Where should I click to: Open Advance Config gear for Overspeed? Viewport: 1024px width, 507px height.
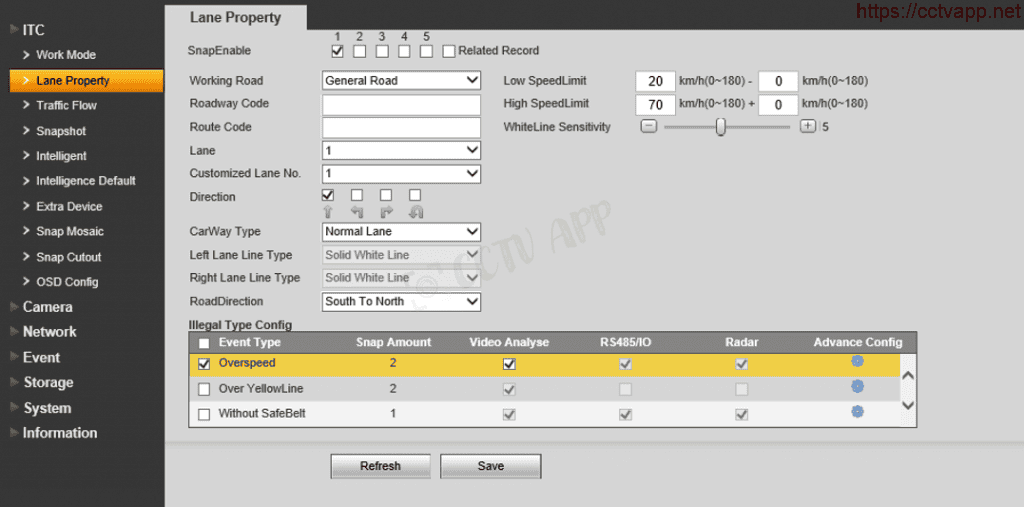pyautogui.click(x=857, y=361)
